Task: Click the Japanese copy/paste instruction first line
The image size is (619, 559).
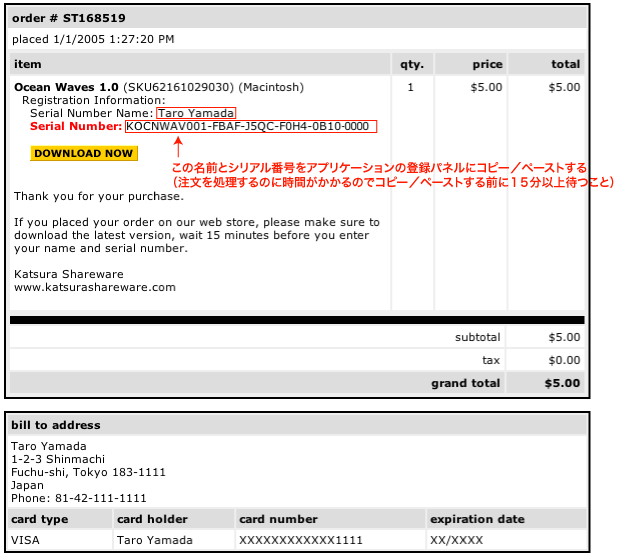Action: pyautogui.click(x=379, y=168)
